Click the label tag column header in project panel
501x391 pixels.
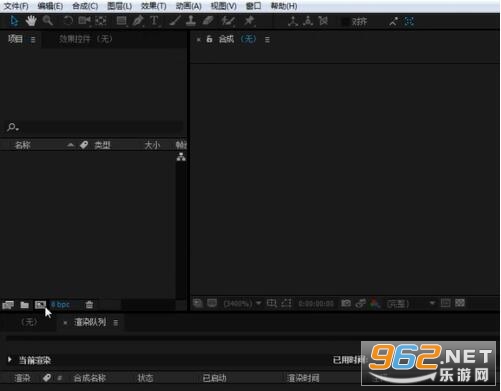[84, 145]
